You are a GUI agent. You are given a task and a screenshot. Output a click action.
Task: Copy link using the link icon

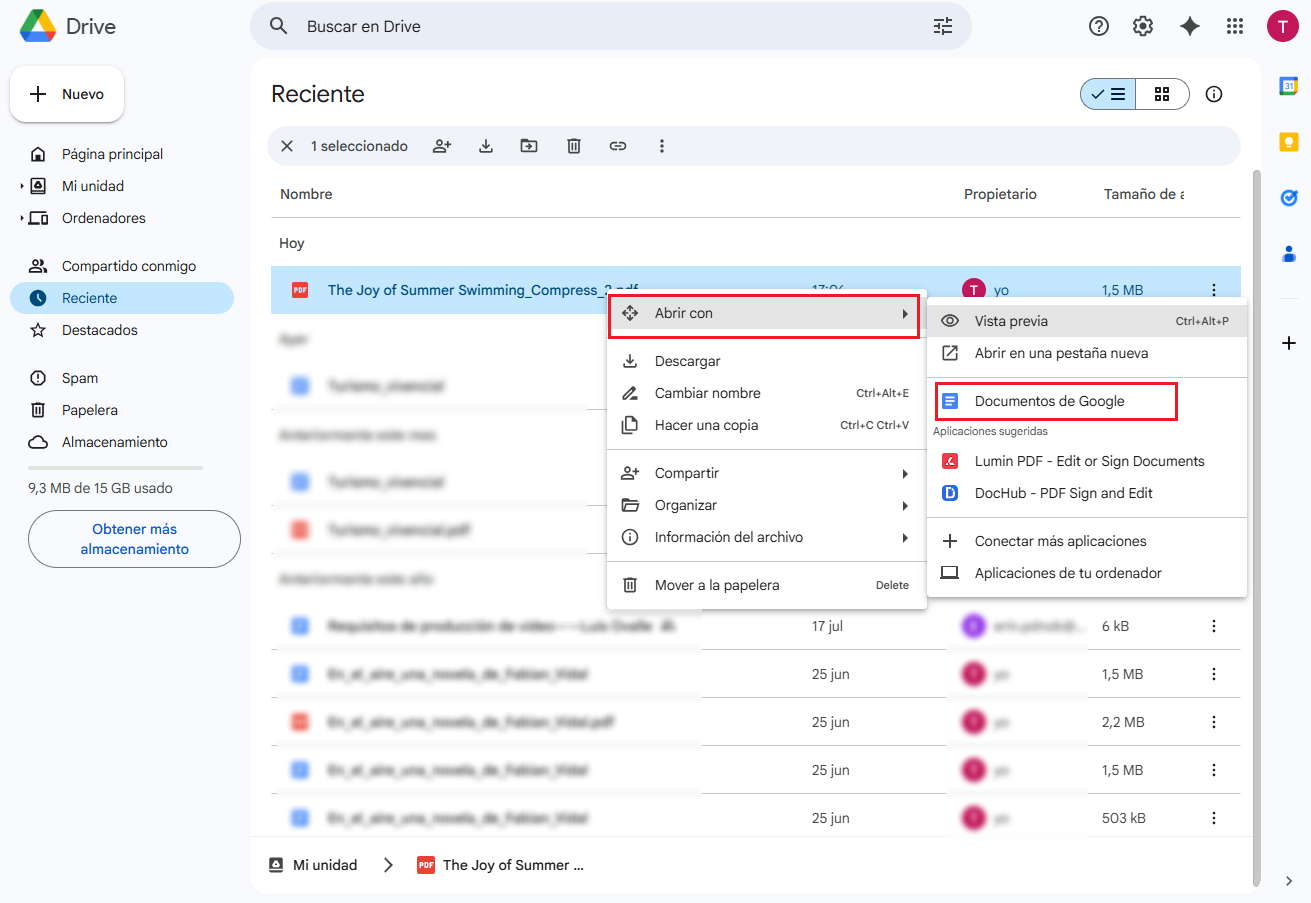point(618,146)
